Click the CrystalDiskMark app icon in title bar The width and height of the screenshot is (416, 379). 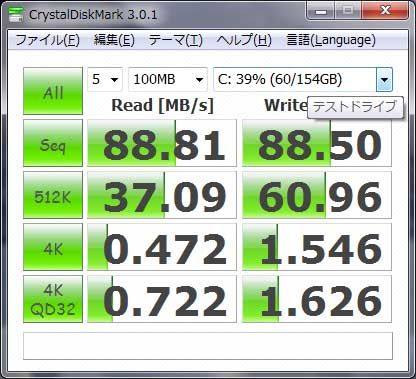(16, 14)
